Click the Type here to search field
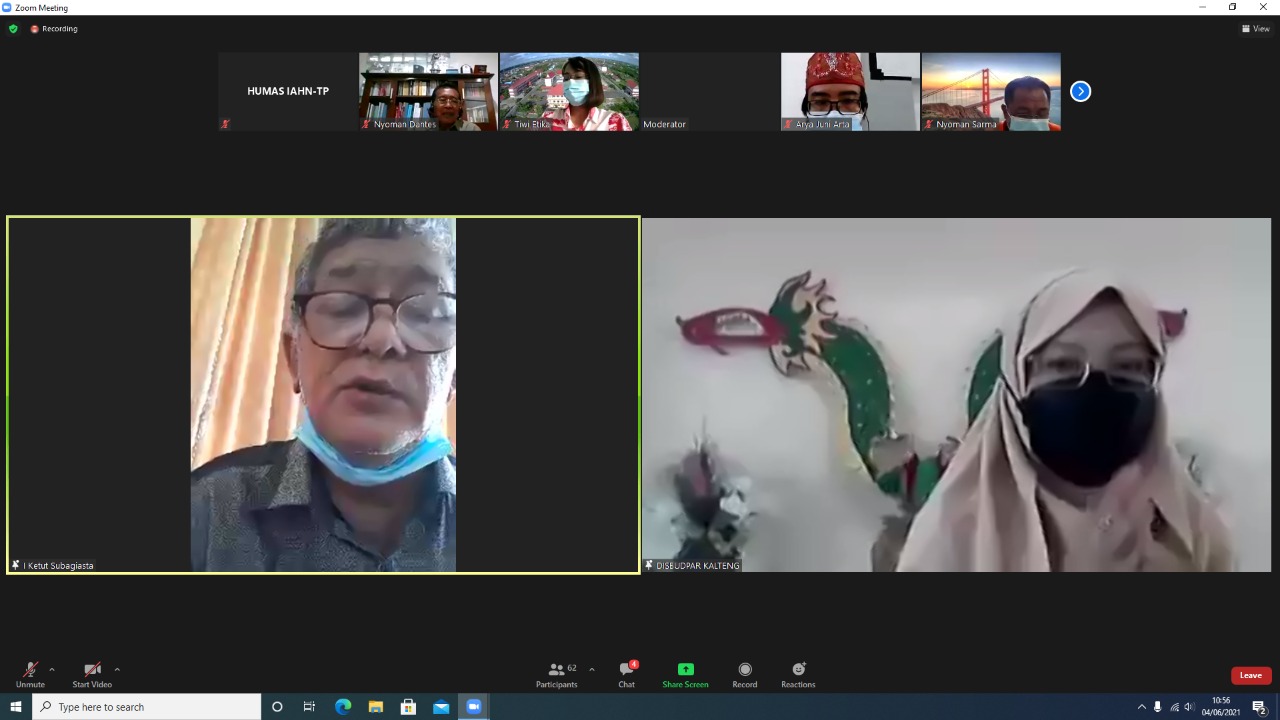This screenshot has width=1280, height=720. pos(150,707)
